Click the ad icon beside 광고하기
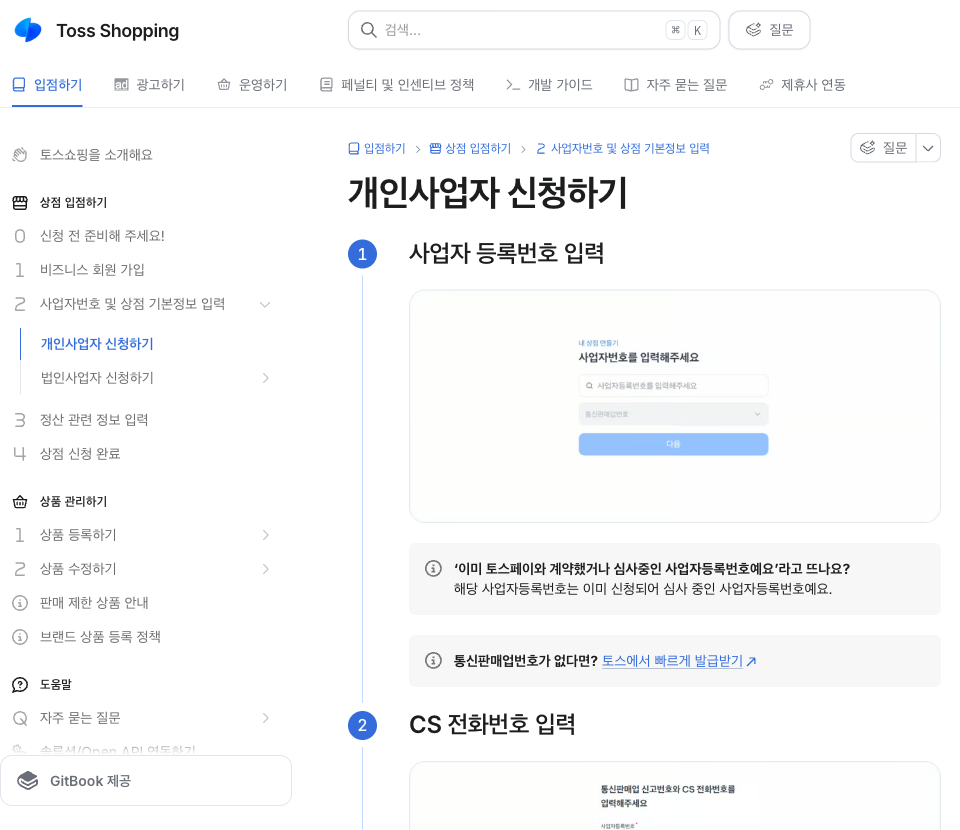The image size is (960, 830). point(121,84)
